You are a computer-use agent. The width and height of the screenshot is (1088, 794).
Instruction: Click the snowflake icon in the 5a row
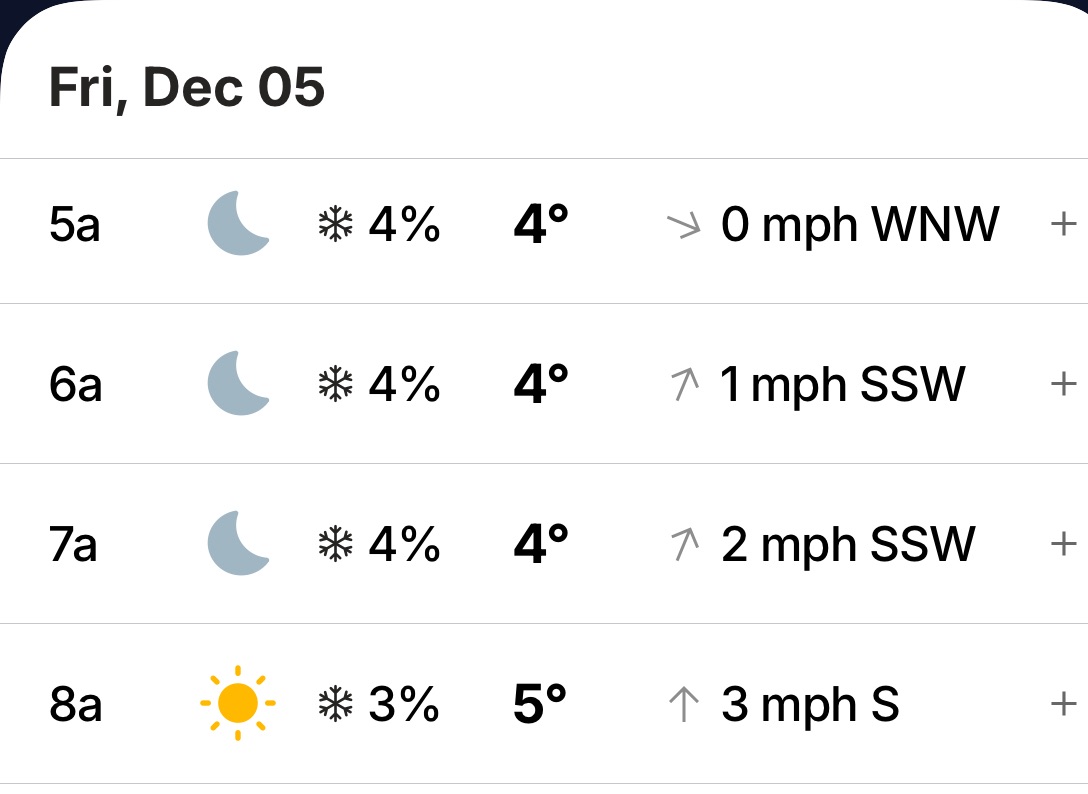point(335,225)
